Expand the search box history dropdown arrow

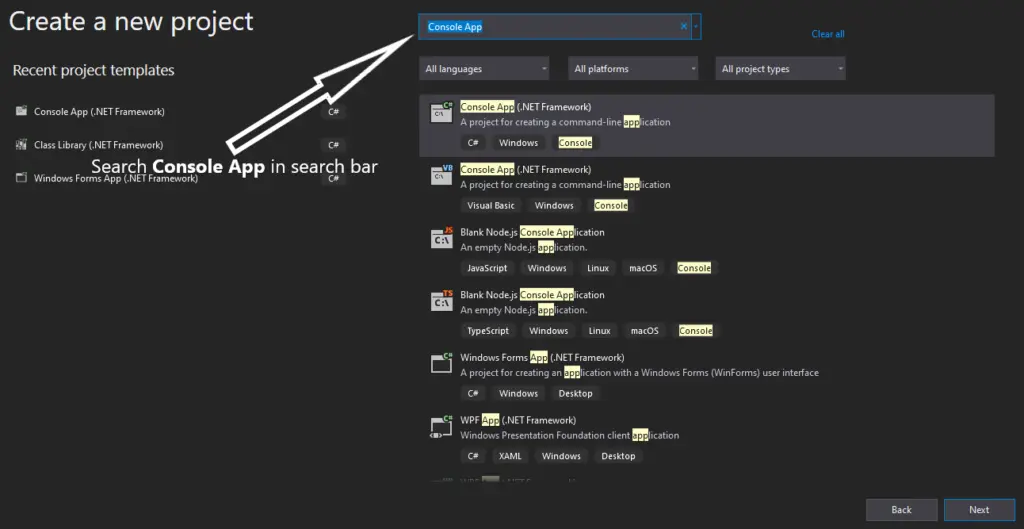(696, 27)
